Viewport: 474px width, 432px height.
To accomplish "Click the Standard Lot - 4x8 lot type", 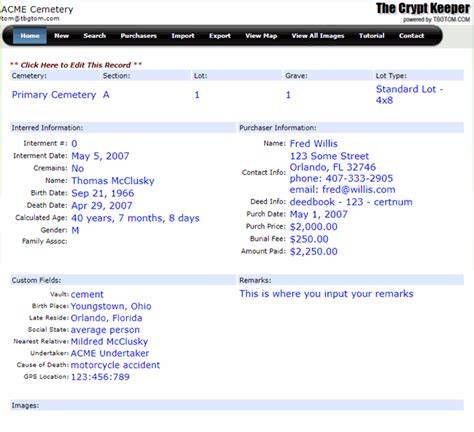I will (x=409, y=95).
